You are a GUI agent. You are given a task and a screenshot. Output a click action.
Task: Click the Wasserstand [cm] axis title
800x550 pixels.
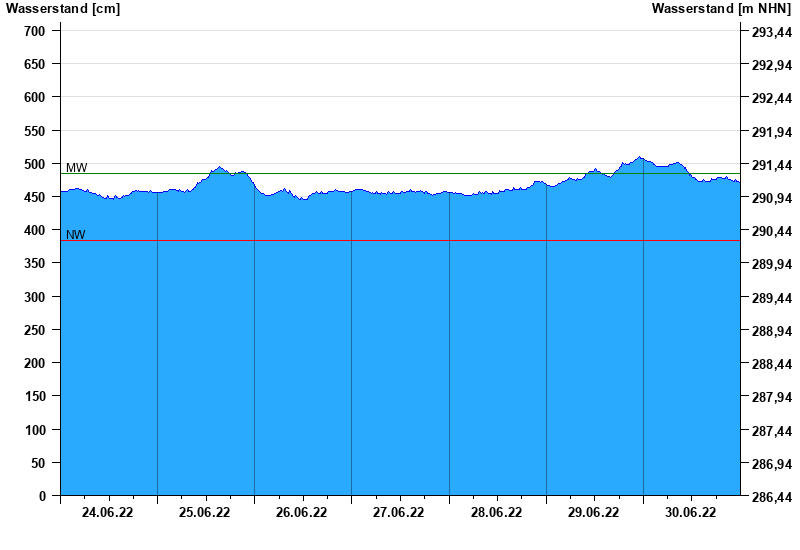click(63, 9)
